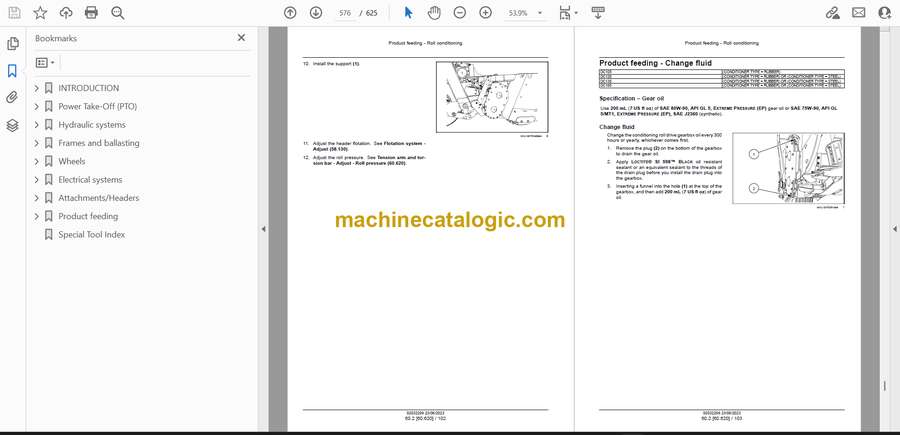Screen dimensions: 900x435
Task: Activate the hand pan tool
Action: coord(434,13)
